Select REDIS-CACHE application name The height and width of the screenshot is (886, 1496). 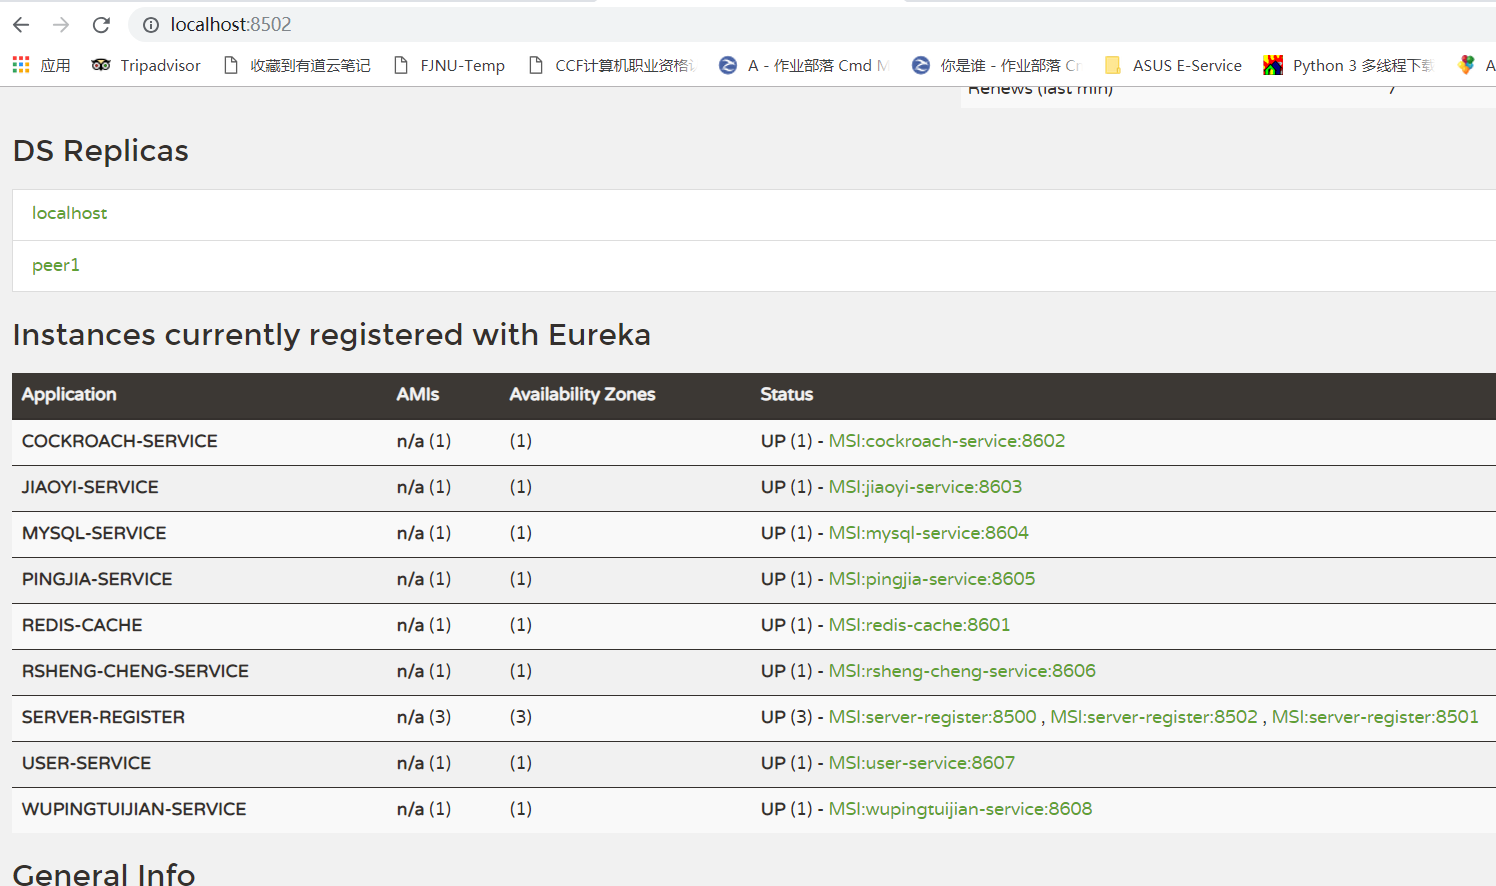pyautogui.click(x=82, y=625)
